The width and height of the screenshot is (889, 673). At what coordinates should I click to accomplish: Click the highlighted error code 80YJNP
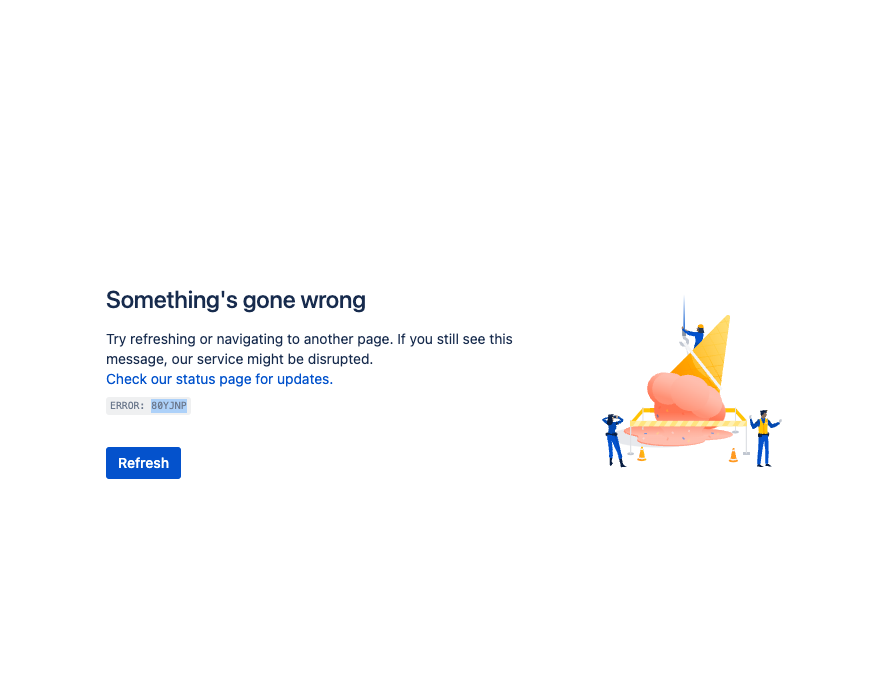point(168,405)
